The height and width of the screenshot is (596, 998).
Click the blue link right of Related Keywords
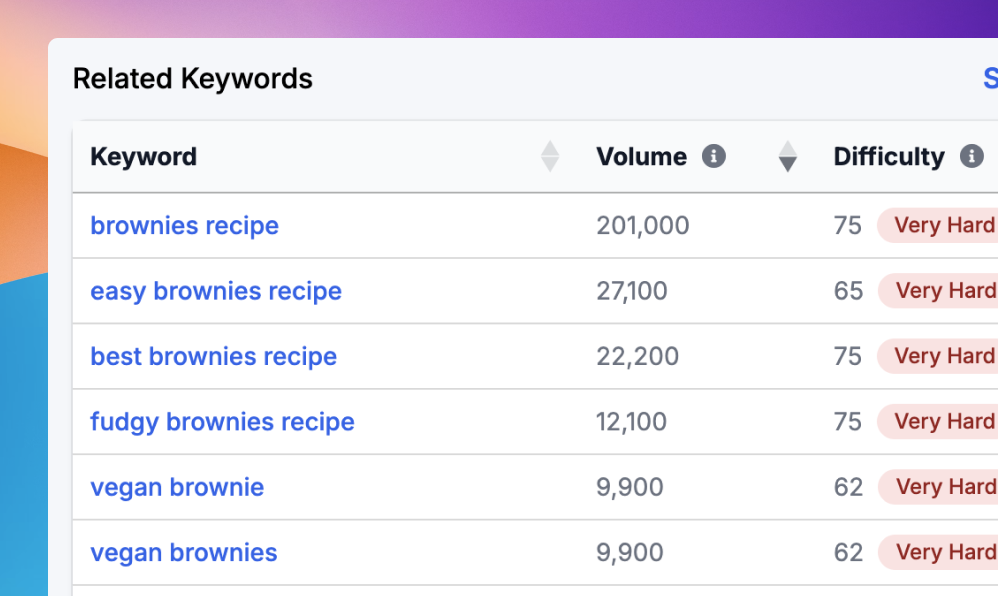pyautogui.click(x=989, y=79)
